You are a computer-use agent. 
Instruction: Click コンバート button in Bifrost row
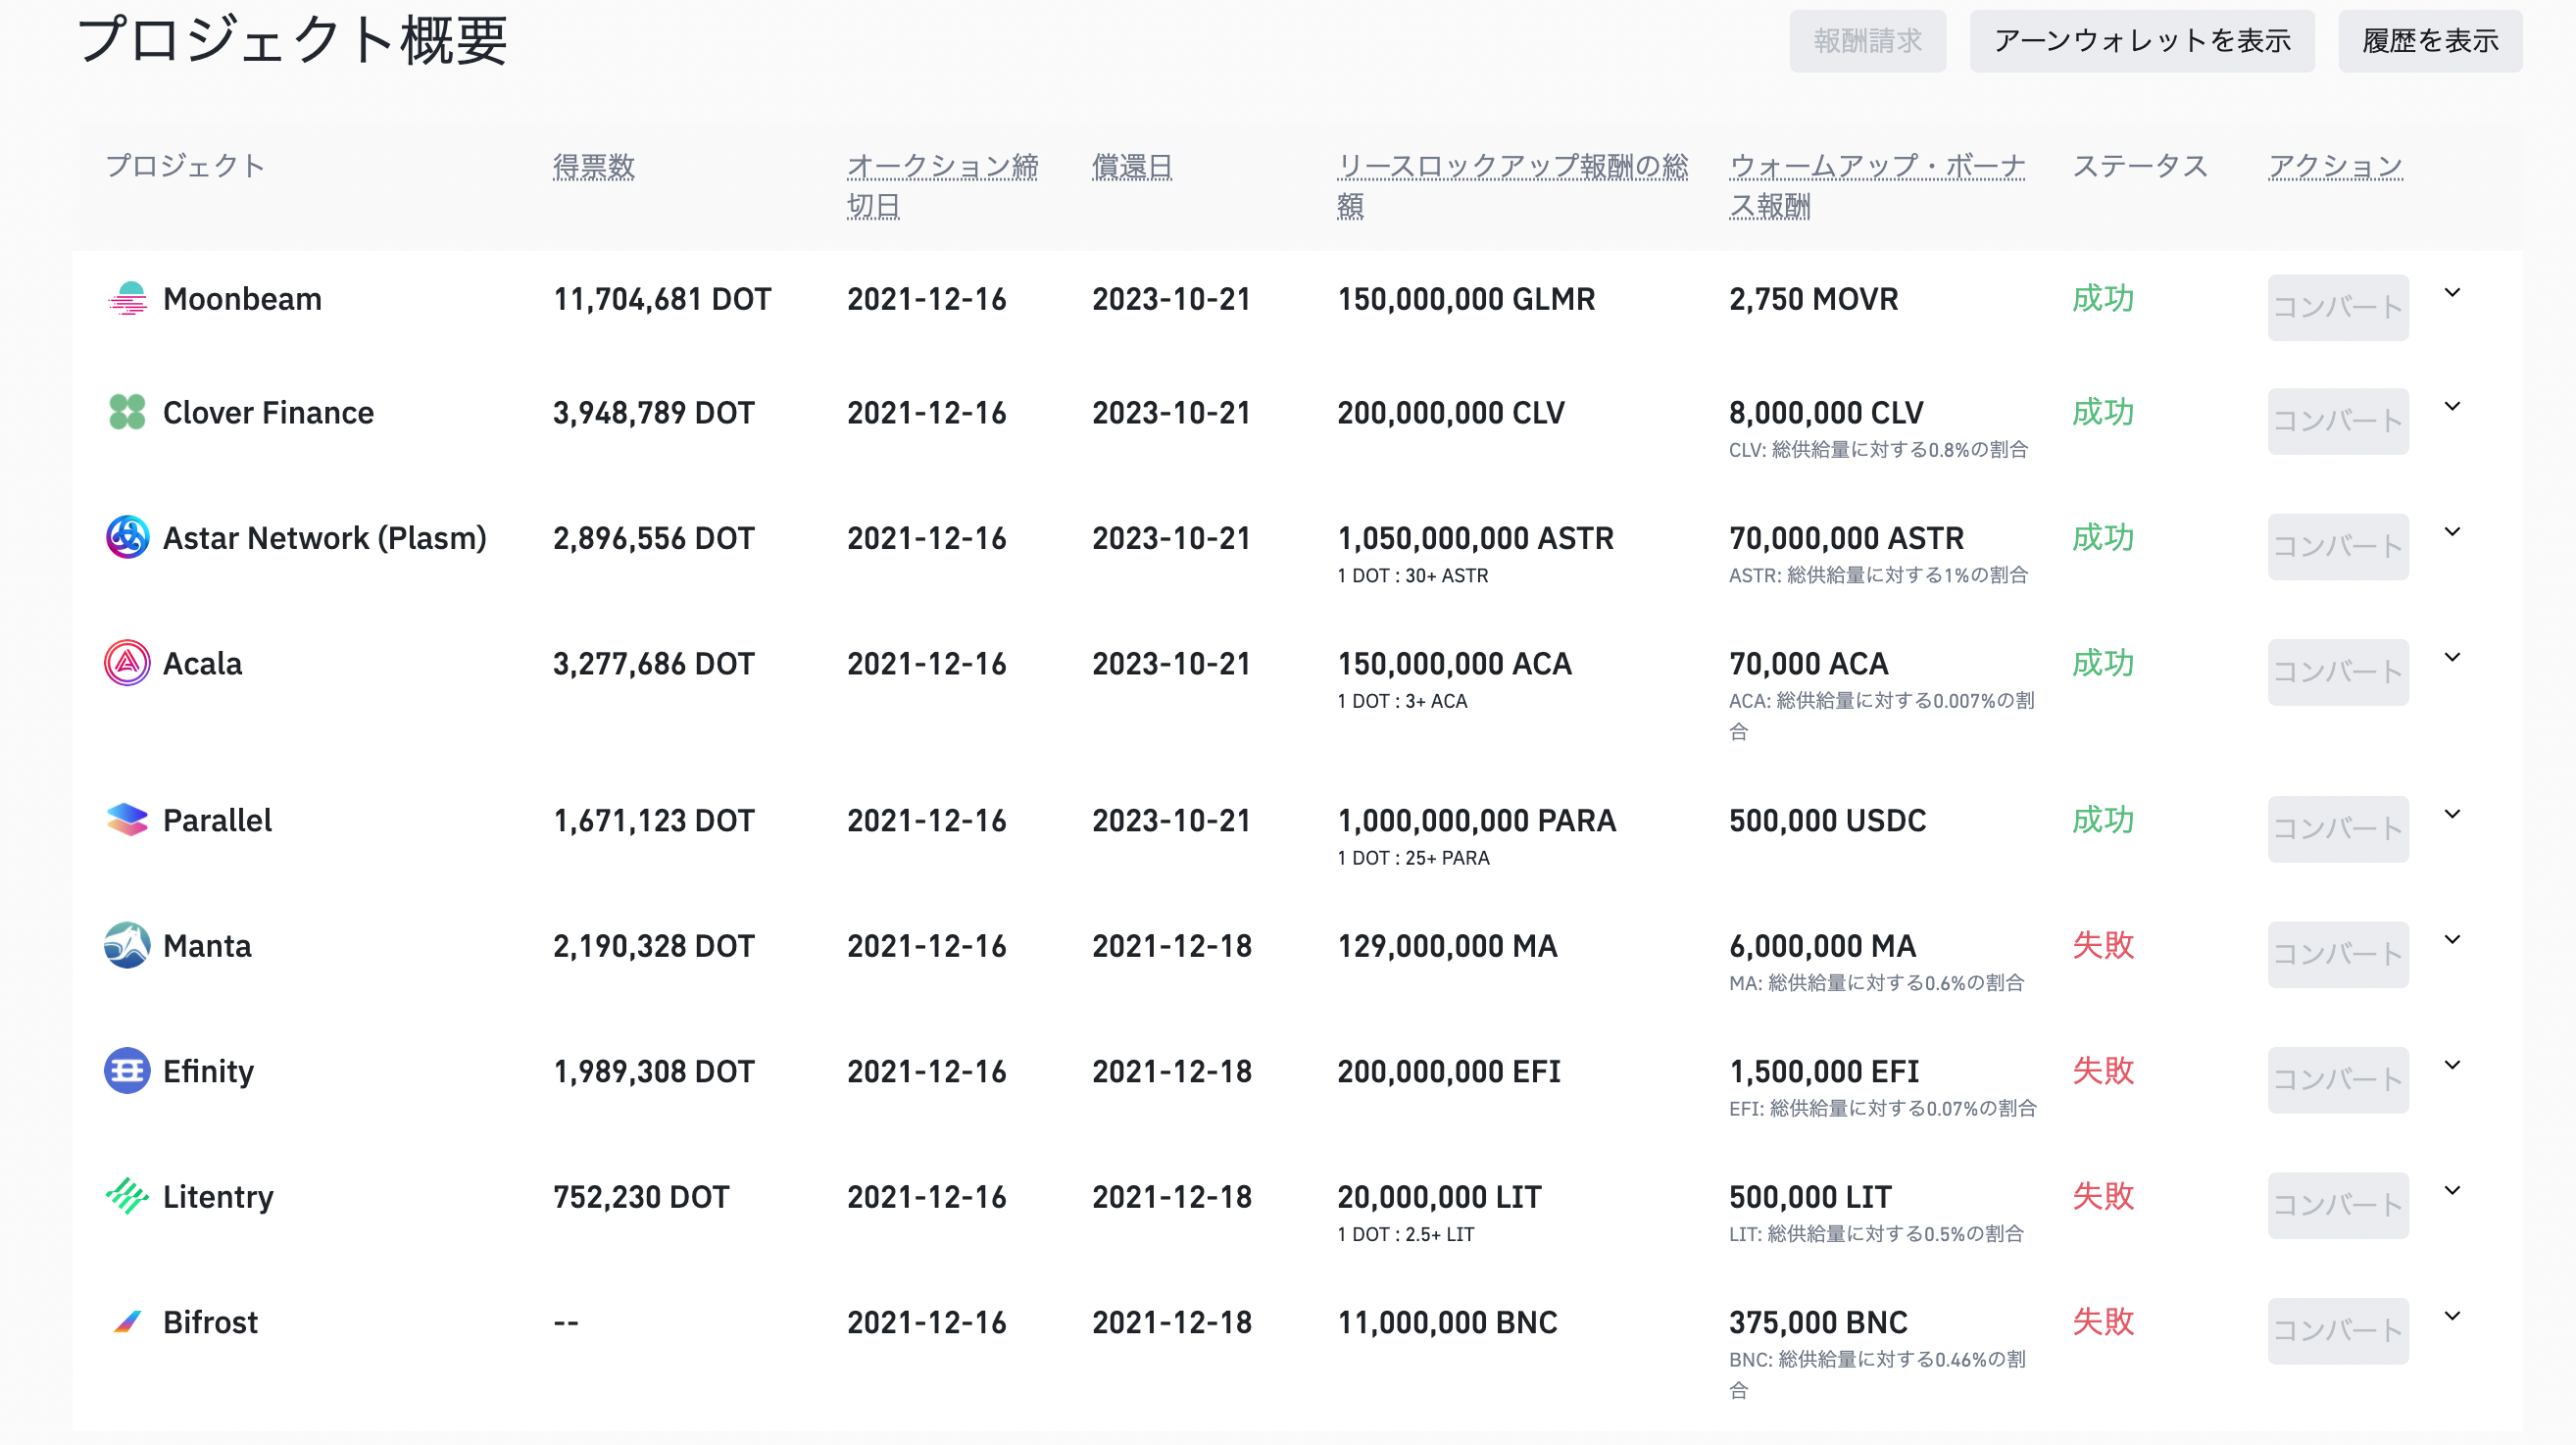coord(2338,1331)
